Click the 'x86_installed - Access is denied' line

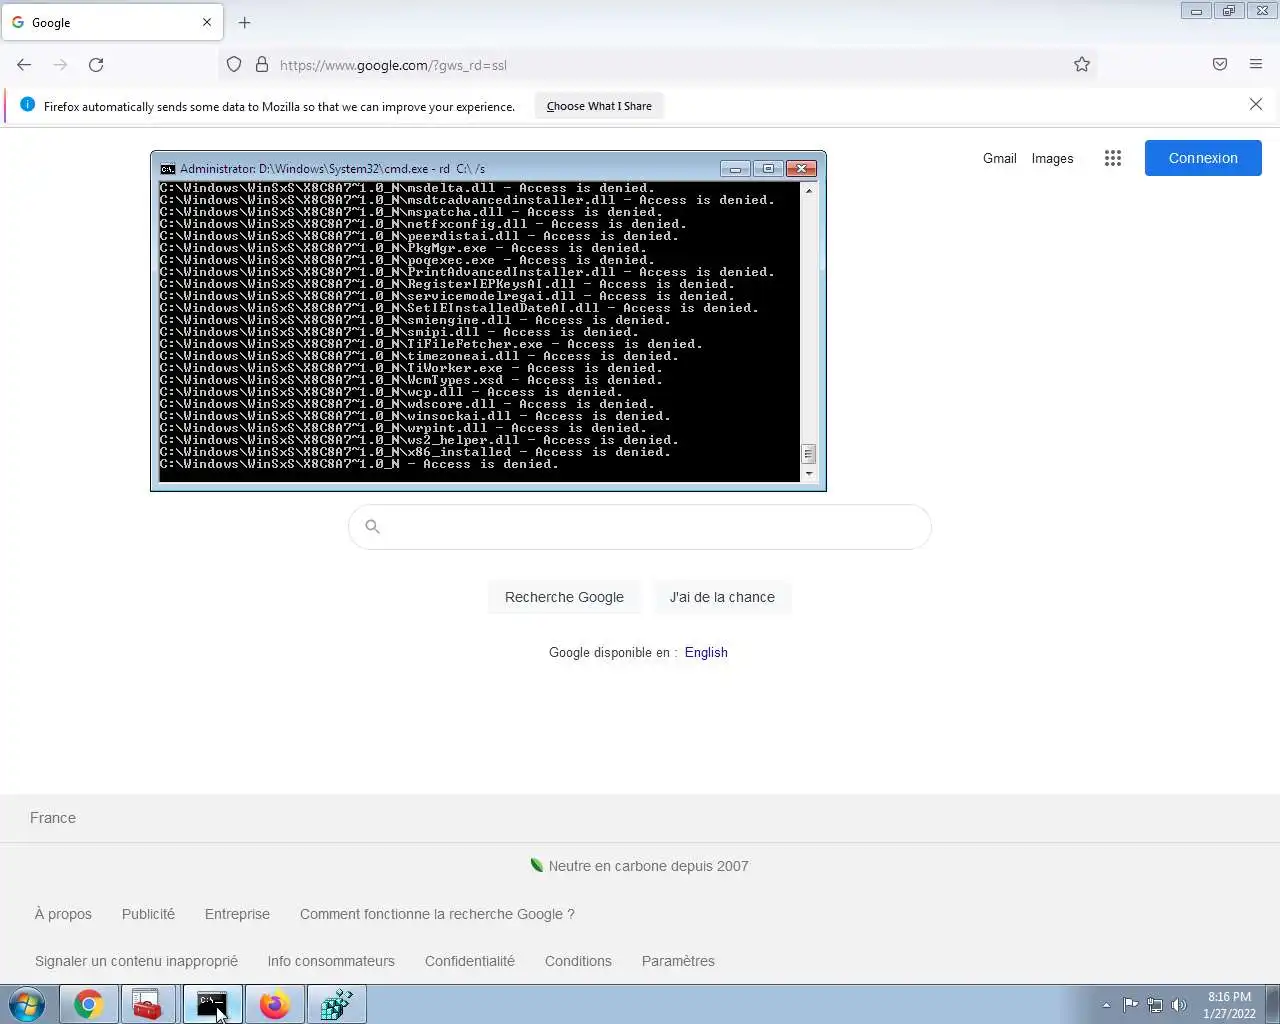click(415, 452)
